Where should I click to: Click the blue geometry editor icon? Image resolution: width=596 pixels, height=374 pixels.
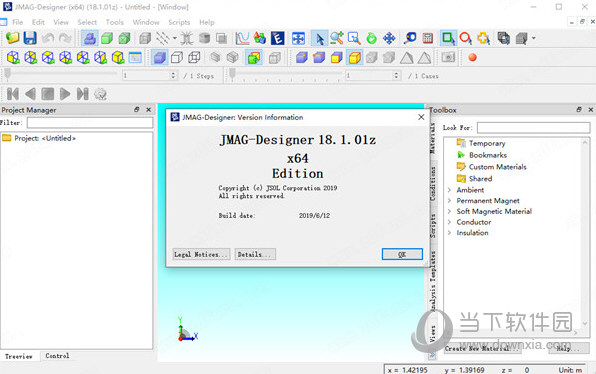click(x=90, y=38)
